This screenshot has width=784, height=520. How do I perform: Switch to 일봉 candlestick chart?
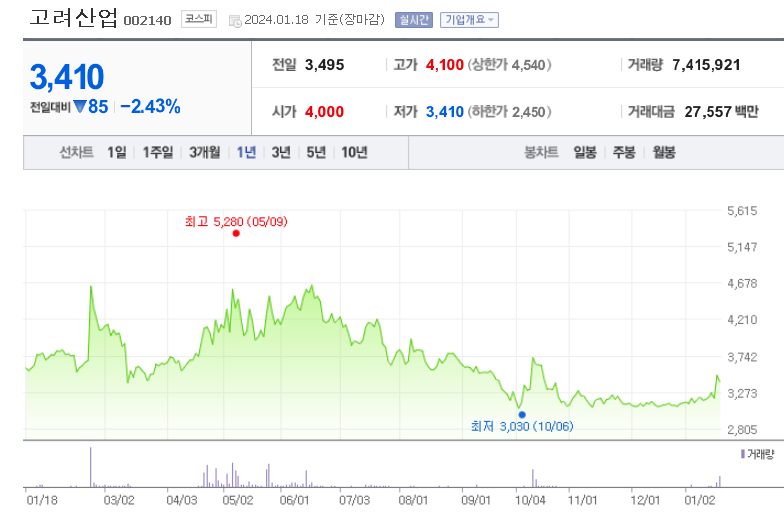(x=585, y=152)
